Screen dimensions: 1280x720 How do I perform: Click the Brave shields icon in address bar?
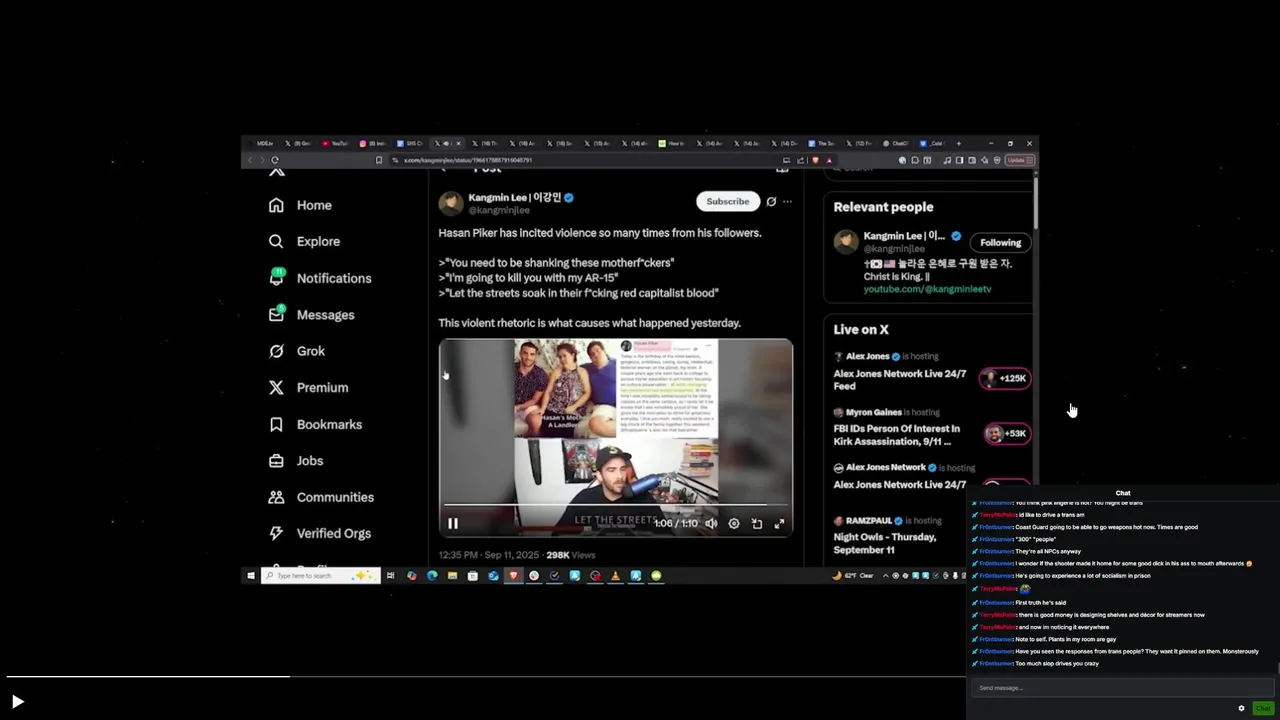815,160
